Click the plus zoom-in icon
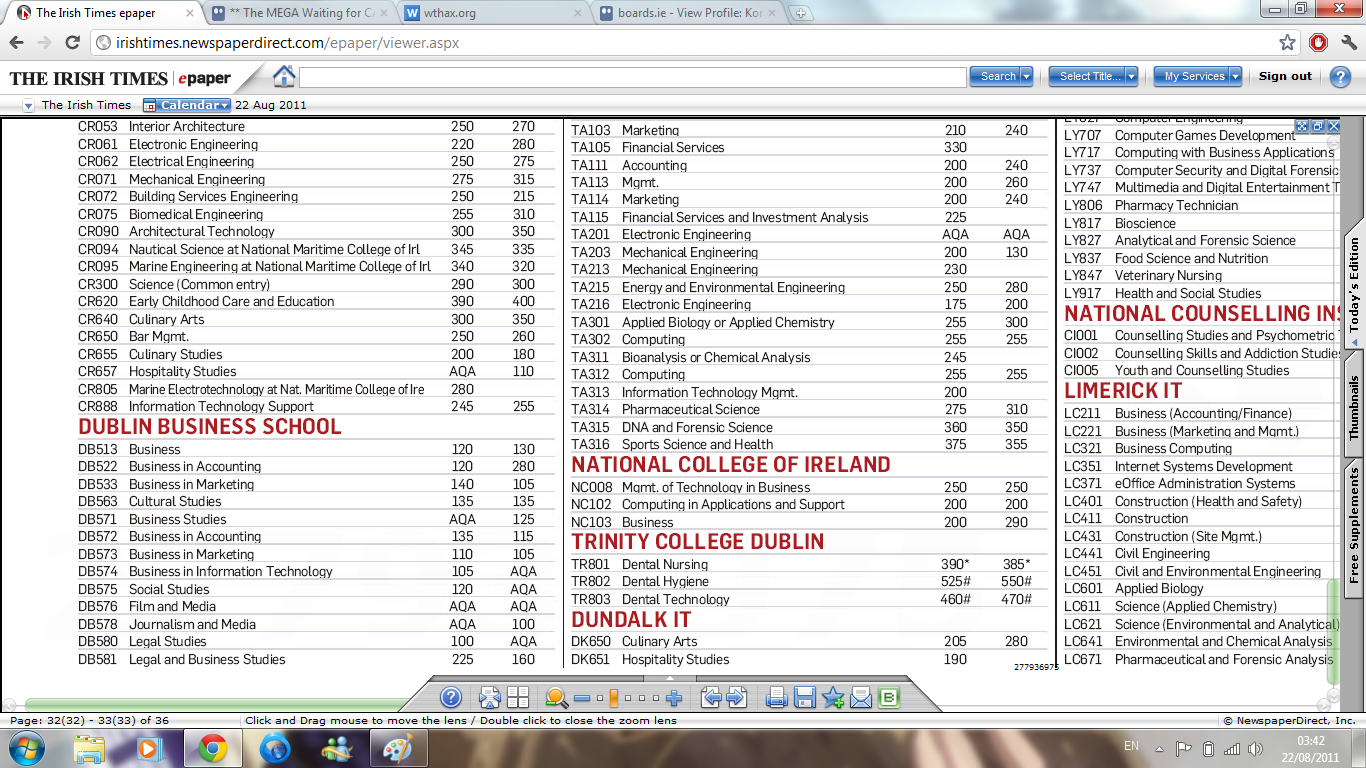The image size is (1366, 768). click(674, 698)
